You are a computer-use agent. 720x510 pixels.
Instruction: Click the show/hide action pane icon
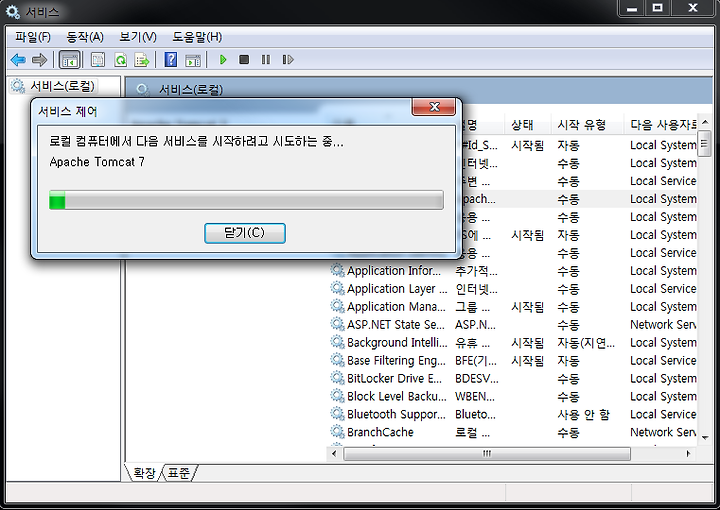tap(193, 60)
